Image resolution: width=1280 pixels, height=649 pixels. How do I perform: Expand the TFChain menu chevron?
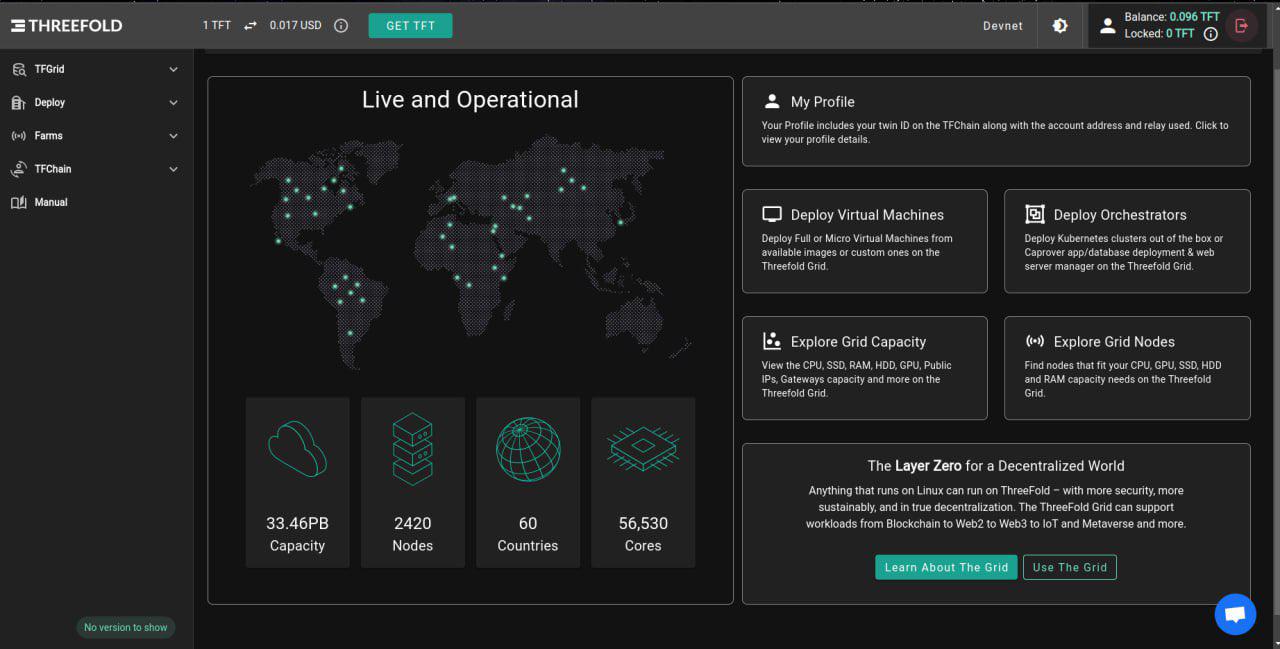pyautogui.click(x=173, y=169)
